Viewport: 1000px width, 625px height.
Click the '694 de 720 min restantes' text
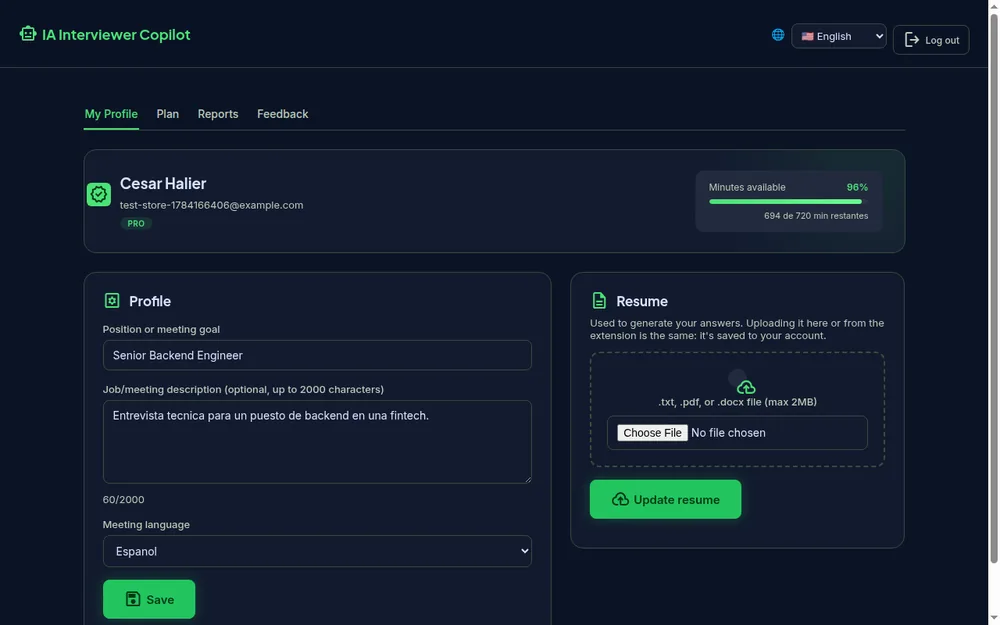click(816, 216)
